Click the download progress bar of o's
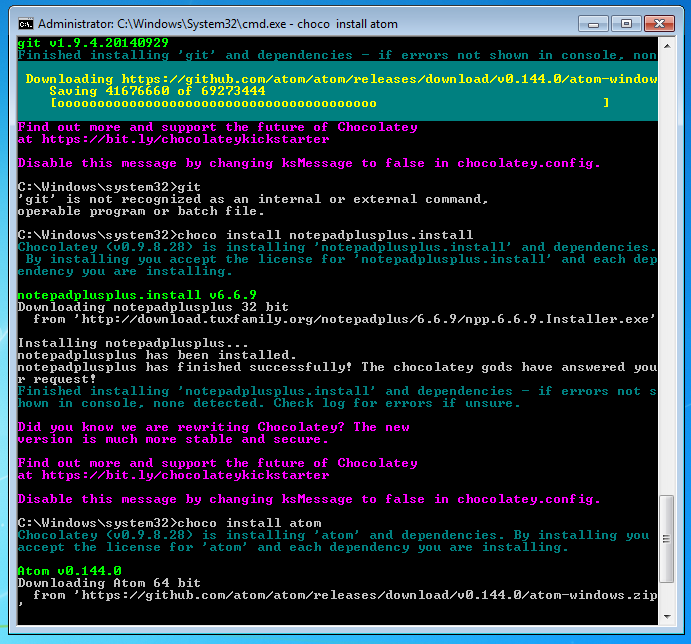 pyautogui.click(x=330, y=103)
